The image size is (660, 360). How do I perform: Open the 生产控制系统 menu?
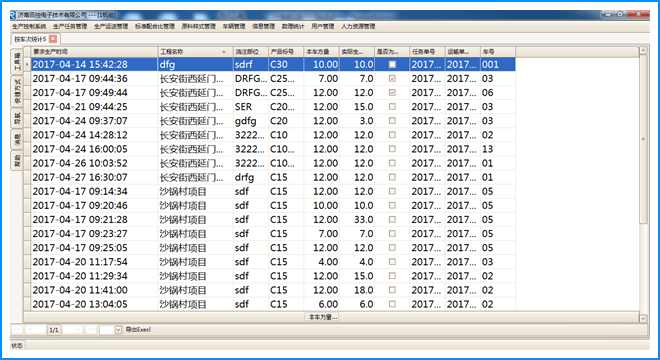pyautogui.click(x=29, y=26)
